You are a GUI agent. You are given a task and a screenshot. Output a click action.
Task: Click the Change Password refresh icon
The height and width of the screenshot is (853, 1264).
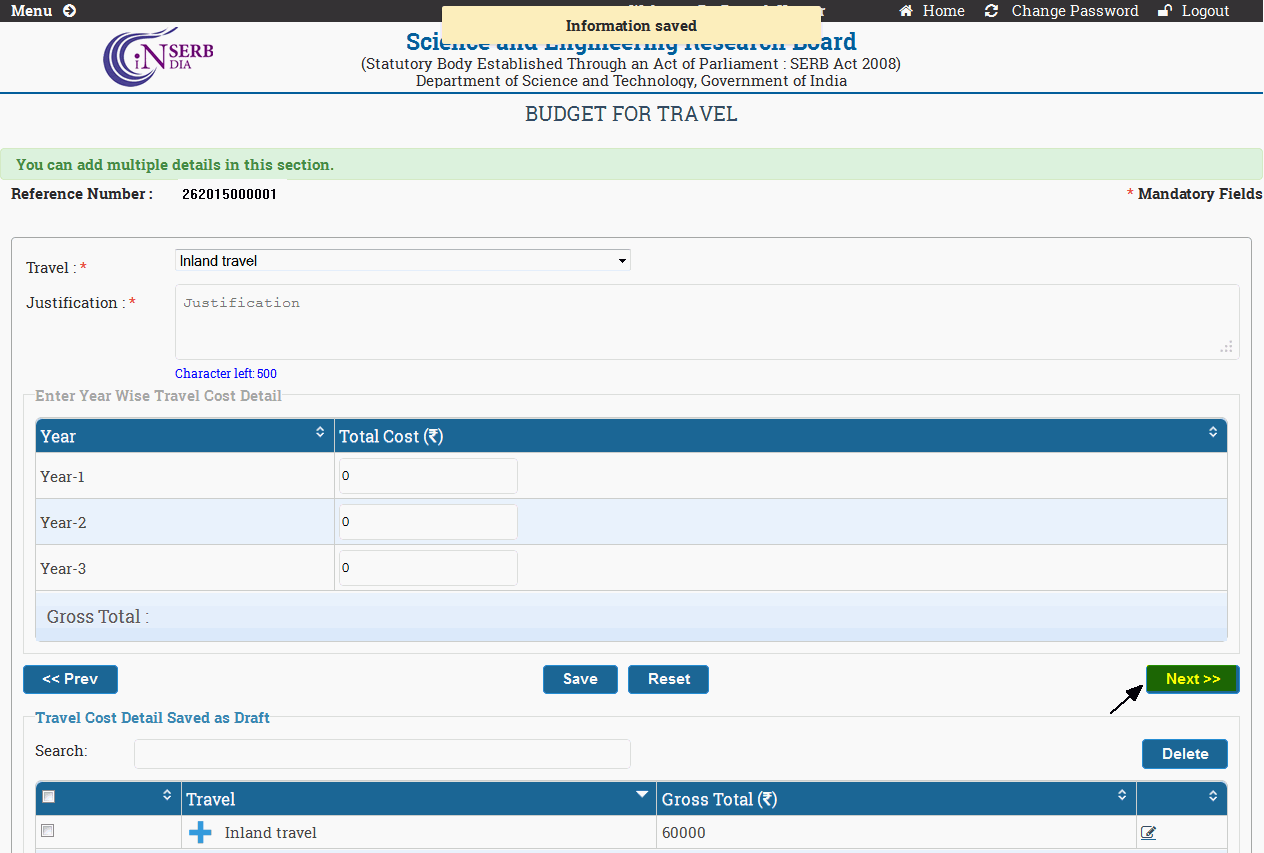tap(991, 11)
